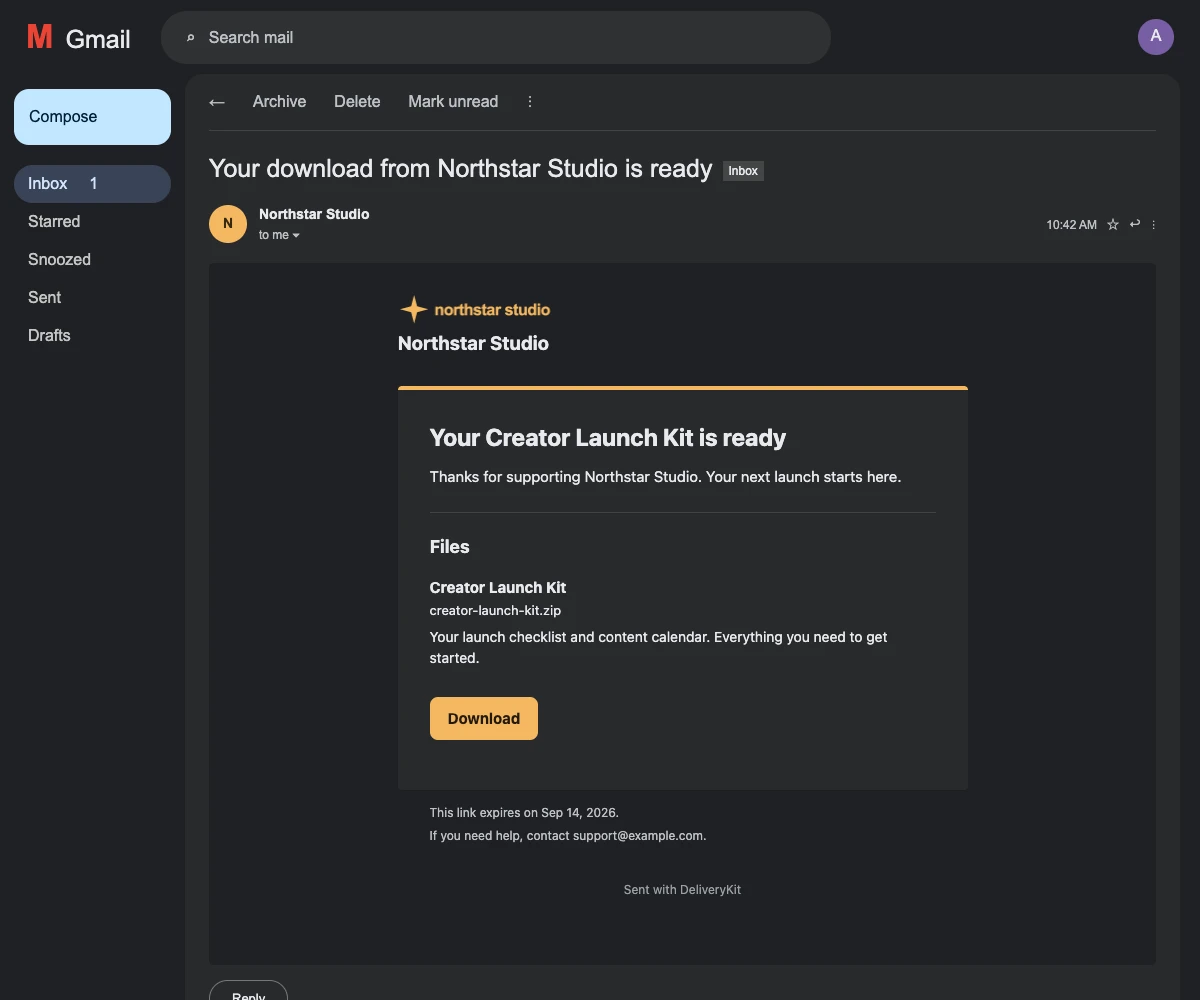Delete this email
The width and height of the screenshot is (1200, 1000).
(x=357, y=102)
